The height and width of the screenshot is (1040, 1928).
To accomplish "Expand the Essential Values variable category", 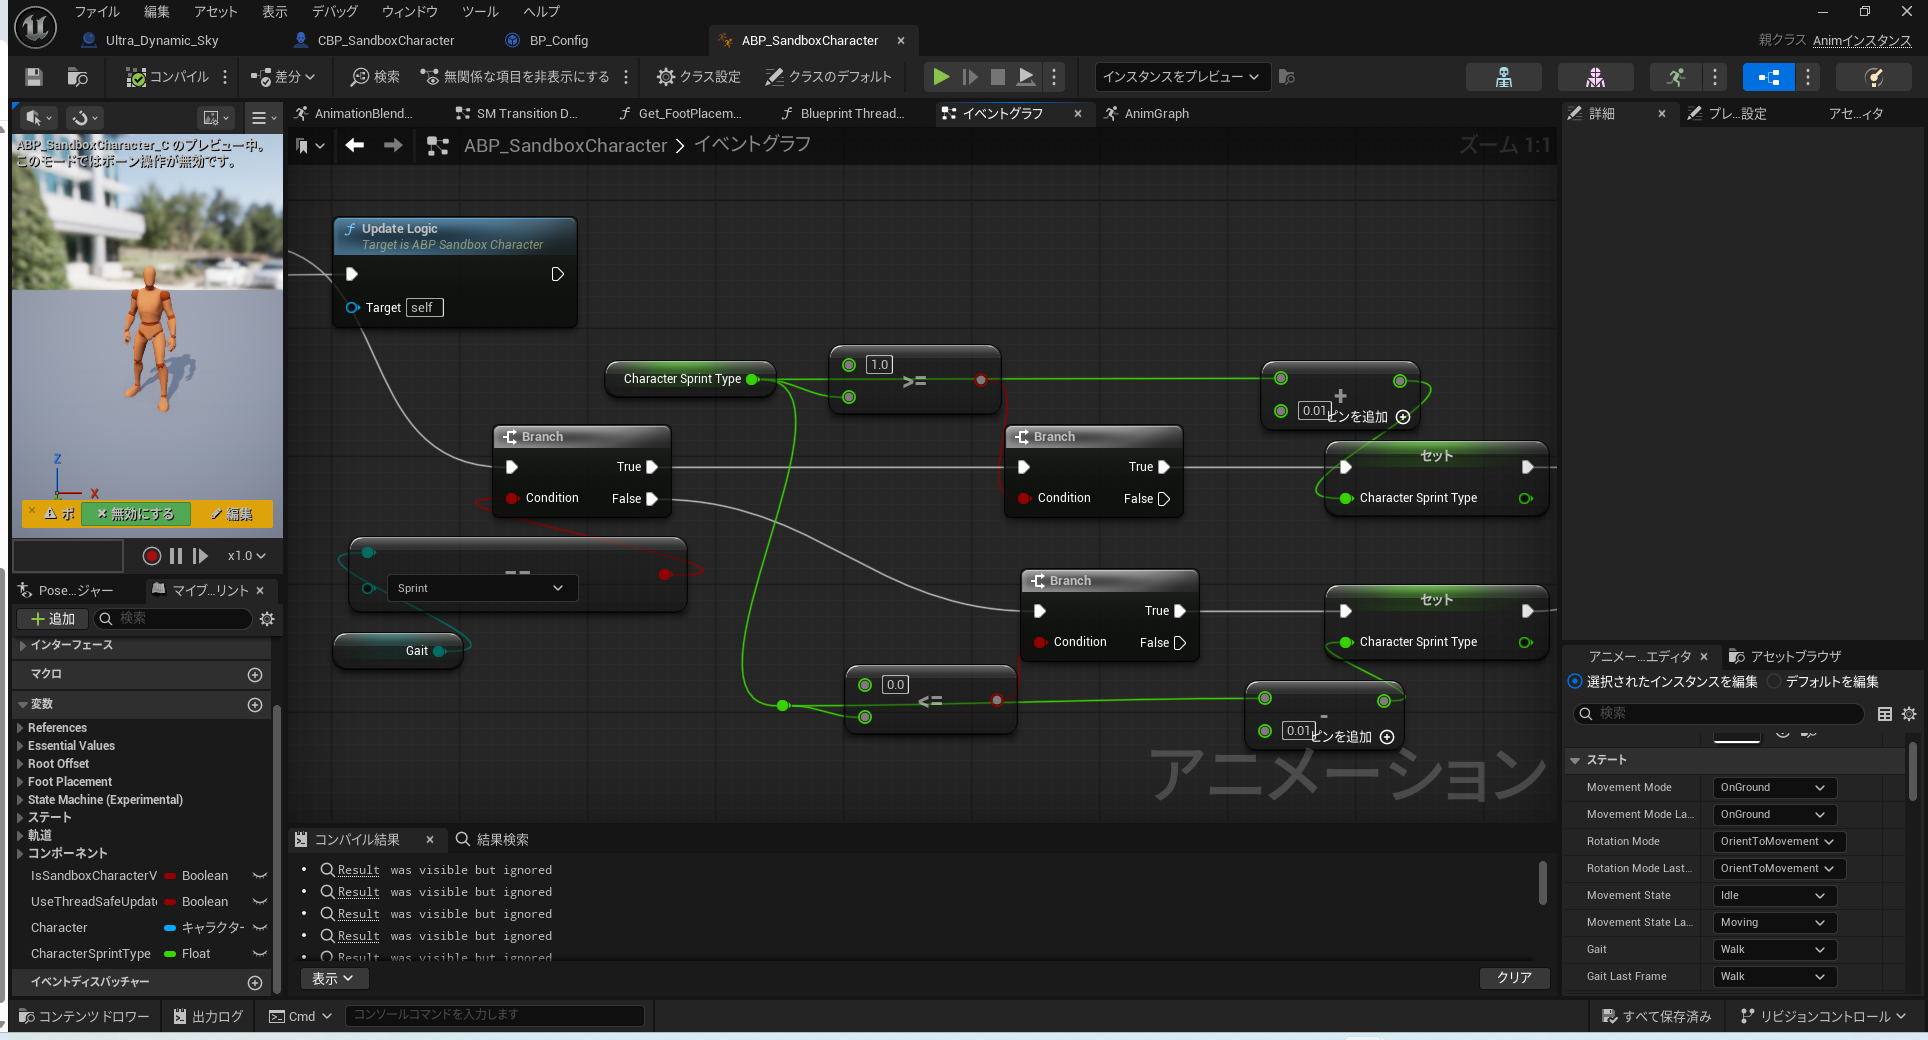I will coord(20,746).
